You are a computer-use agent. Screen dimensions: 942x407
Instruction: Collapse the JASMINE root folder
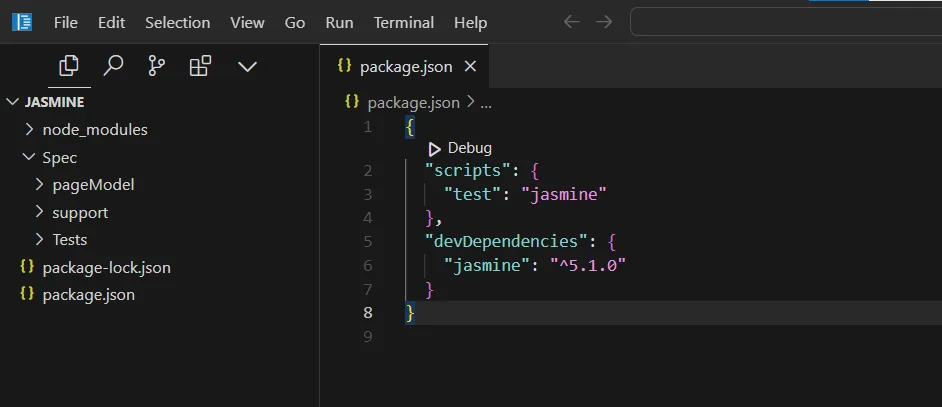(13, 102)
